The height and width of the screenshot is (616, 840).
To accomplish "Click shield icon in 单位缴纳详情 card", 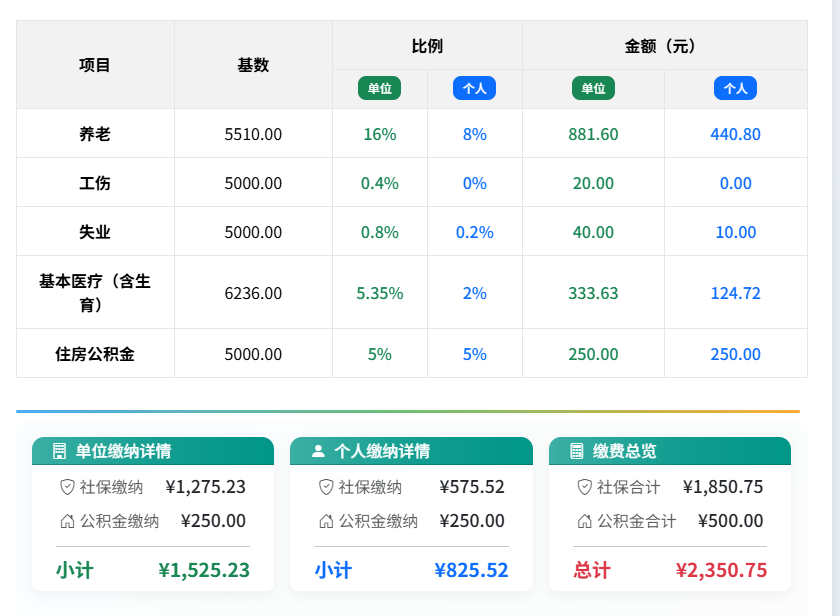I will (x=68, y=487).
